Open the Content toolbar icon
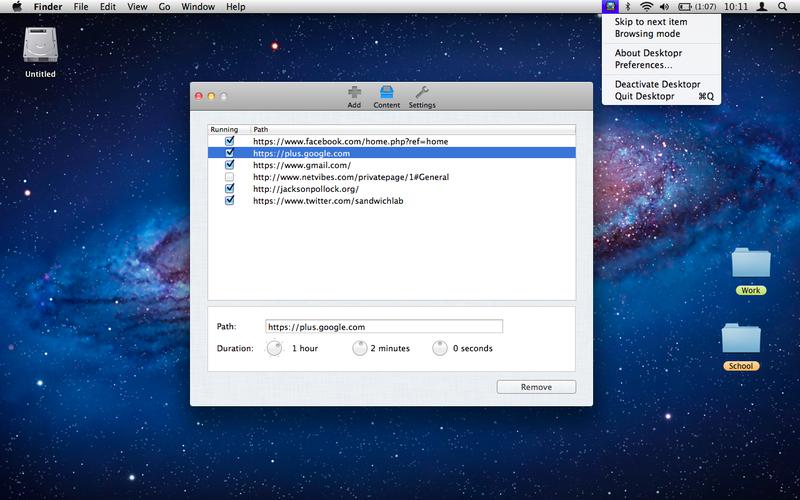Screen dimensions: 800x500 tap(386, 93)
